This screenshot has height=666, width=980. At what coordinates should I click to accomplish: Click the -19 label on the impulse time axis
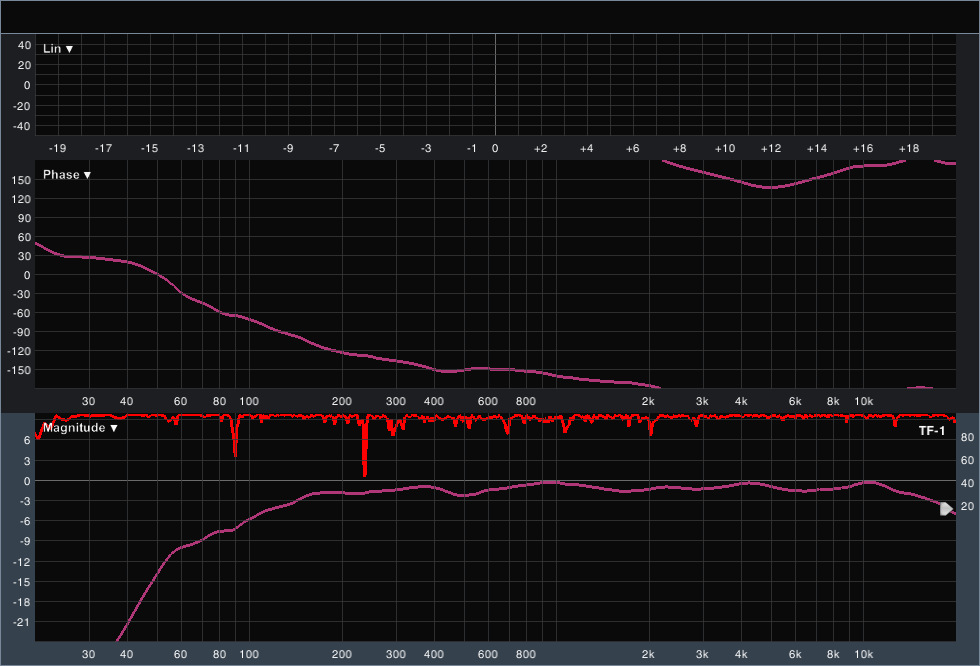point(58,149)
